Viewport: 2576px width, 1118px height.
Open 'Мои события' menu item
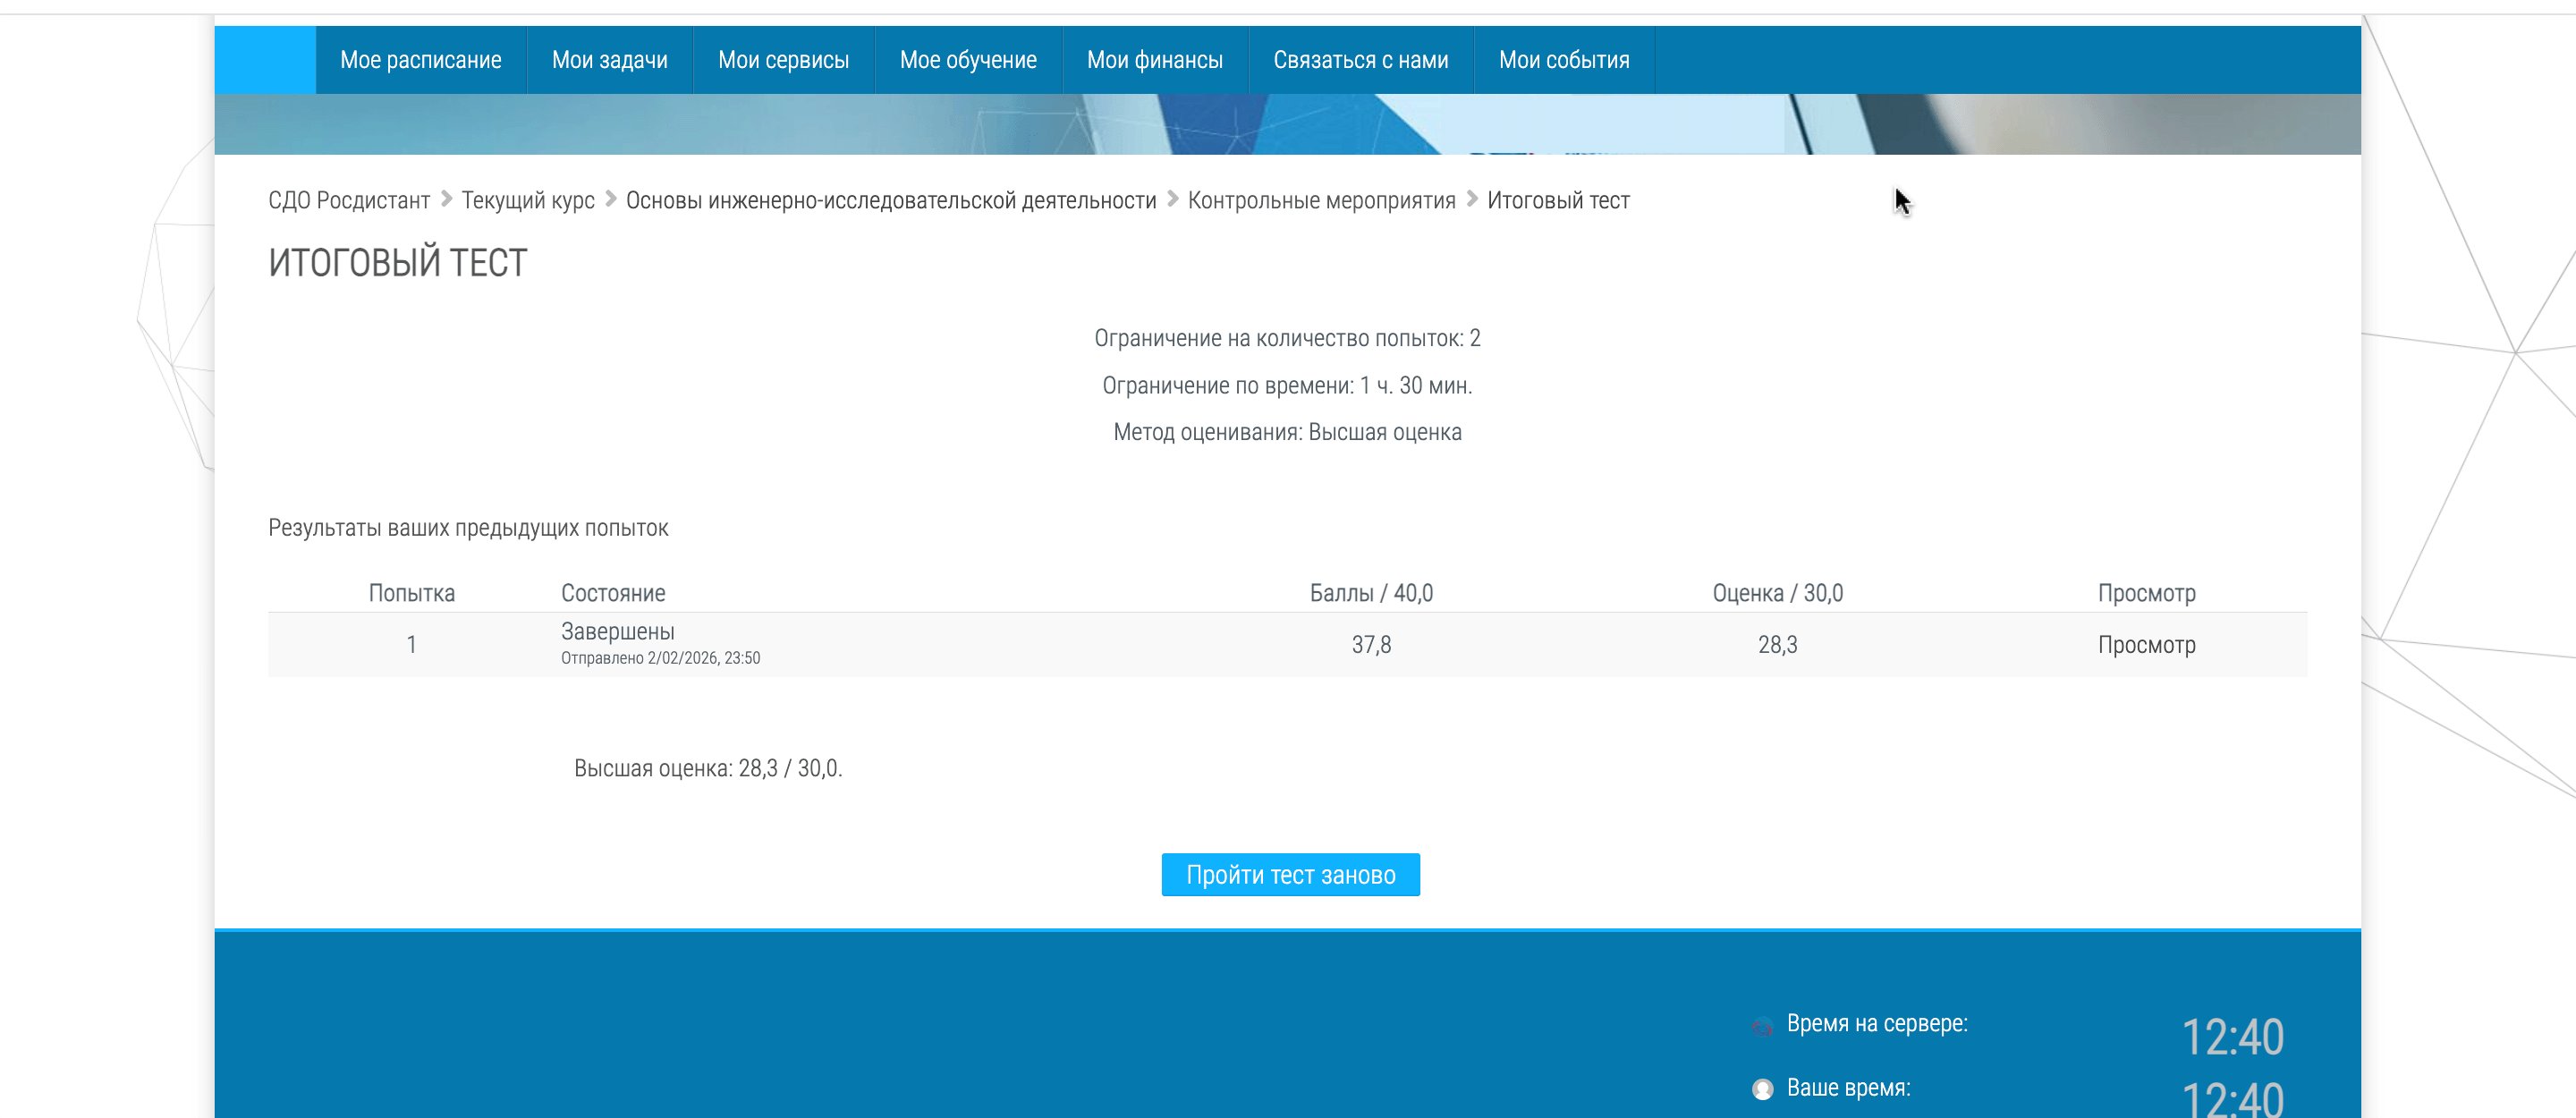point(1563,60)
